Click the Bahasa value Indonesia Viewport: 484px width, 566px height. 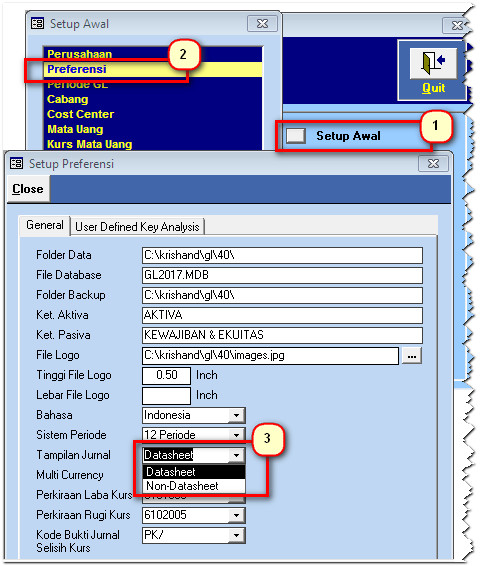[x=167, y=415]
